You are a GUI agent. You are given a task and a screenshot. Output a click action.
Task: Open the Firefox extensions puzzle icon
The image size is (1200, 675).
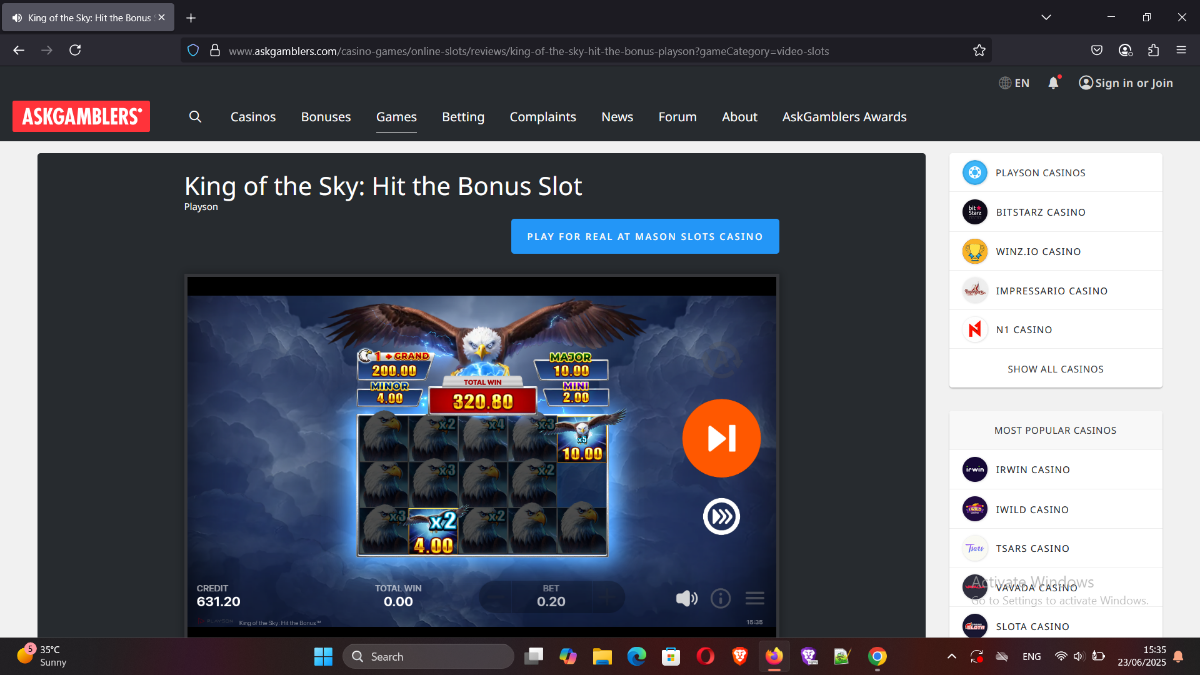pos(1153,50)
